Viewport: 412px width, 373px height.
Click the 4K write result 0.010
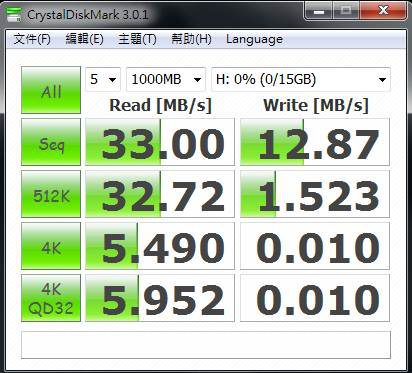315,246
